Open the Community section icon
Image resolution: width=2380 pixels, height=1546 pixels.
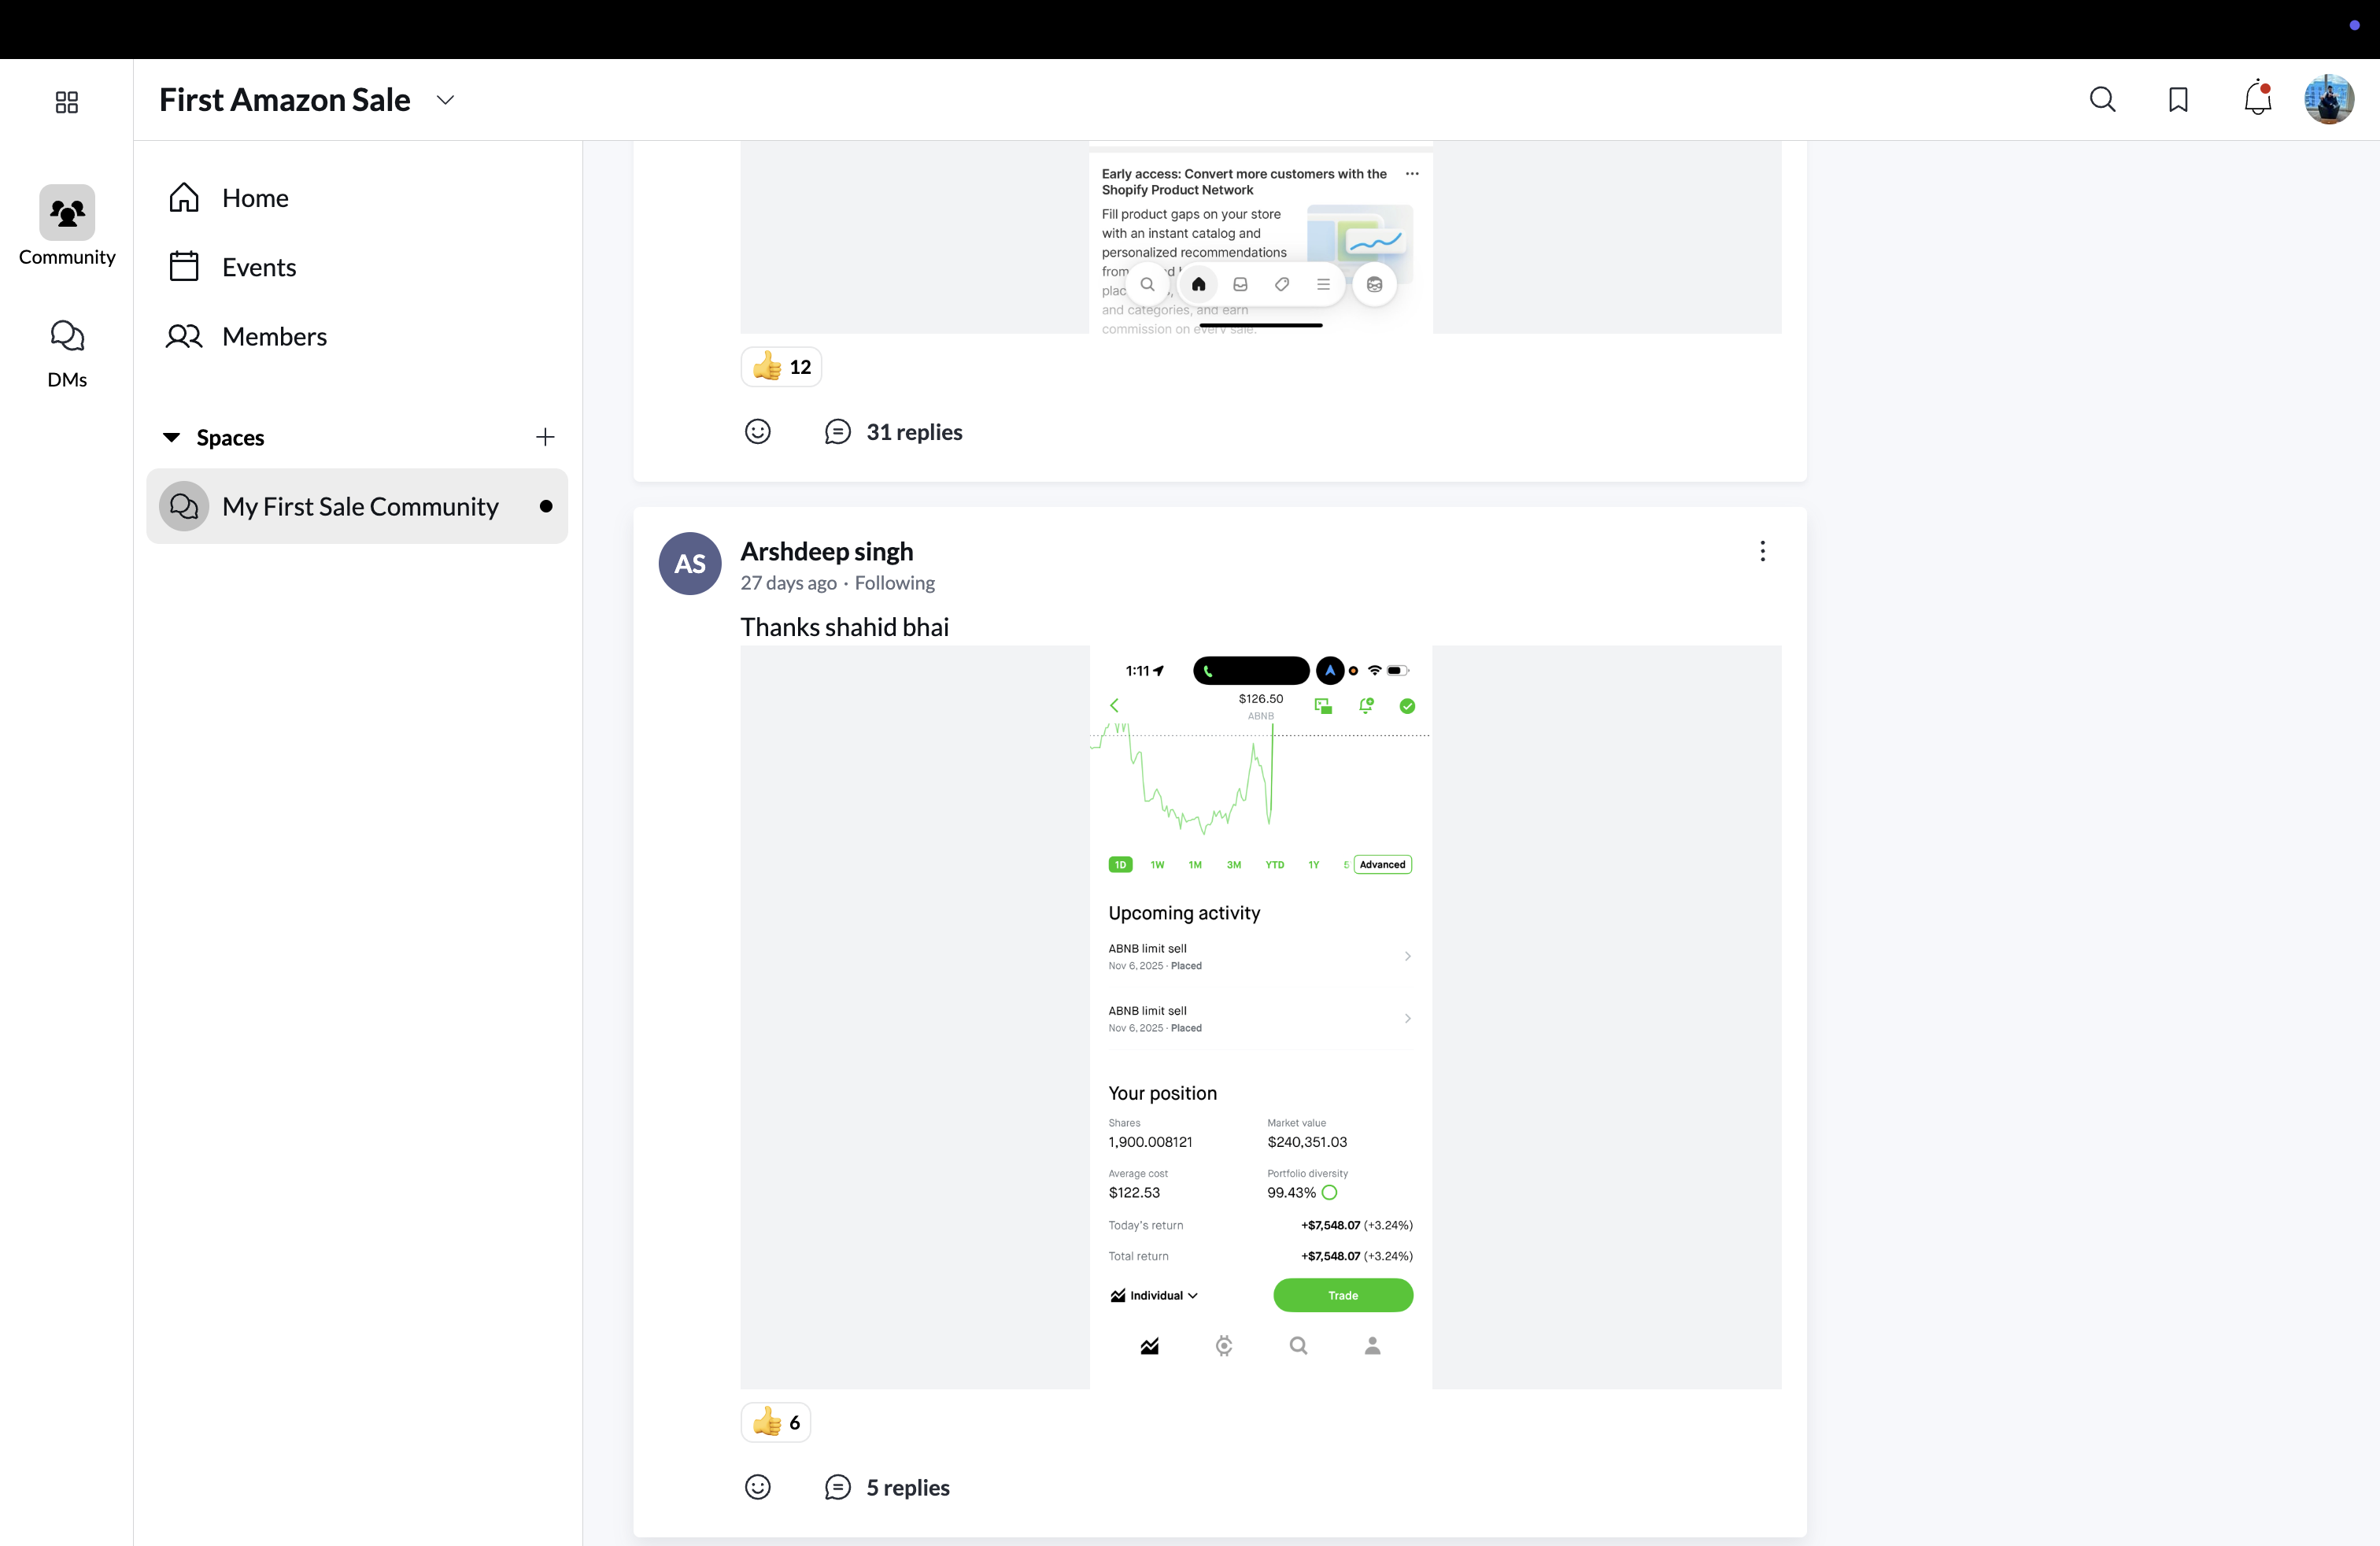67,212
